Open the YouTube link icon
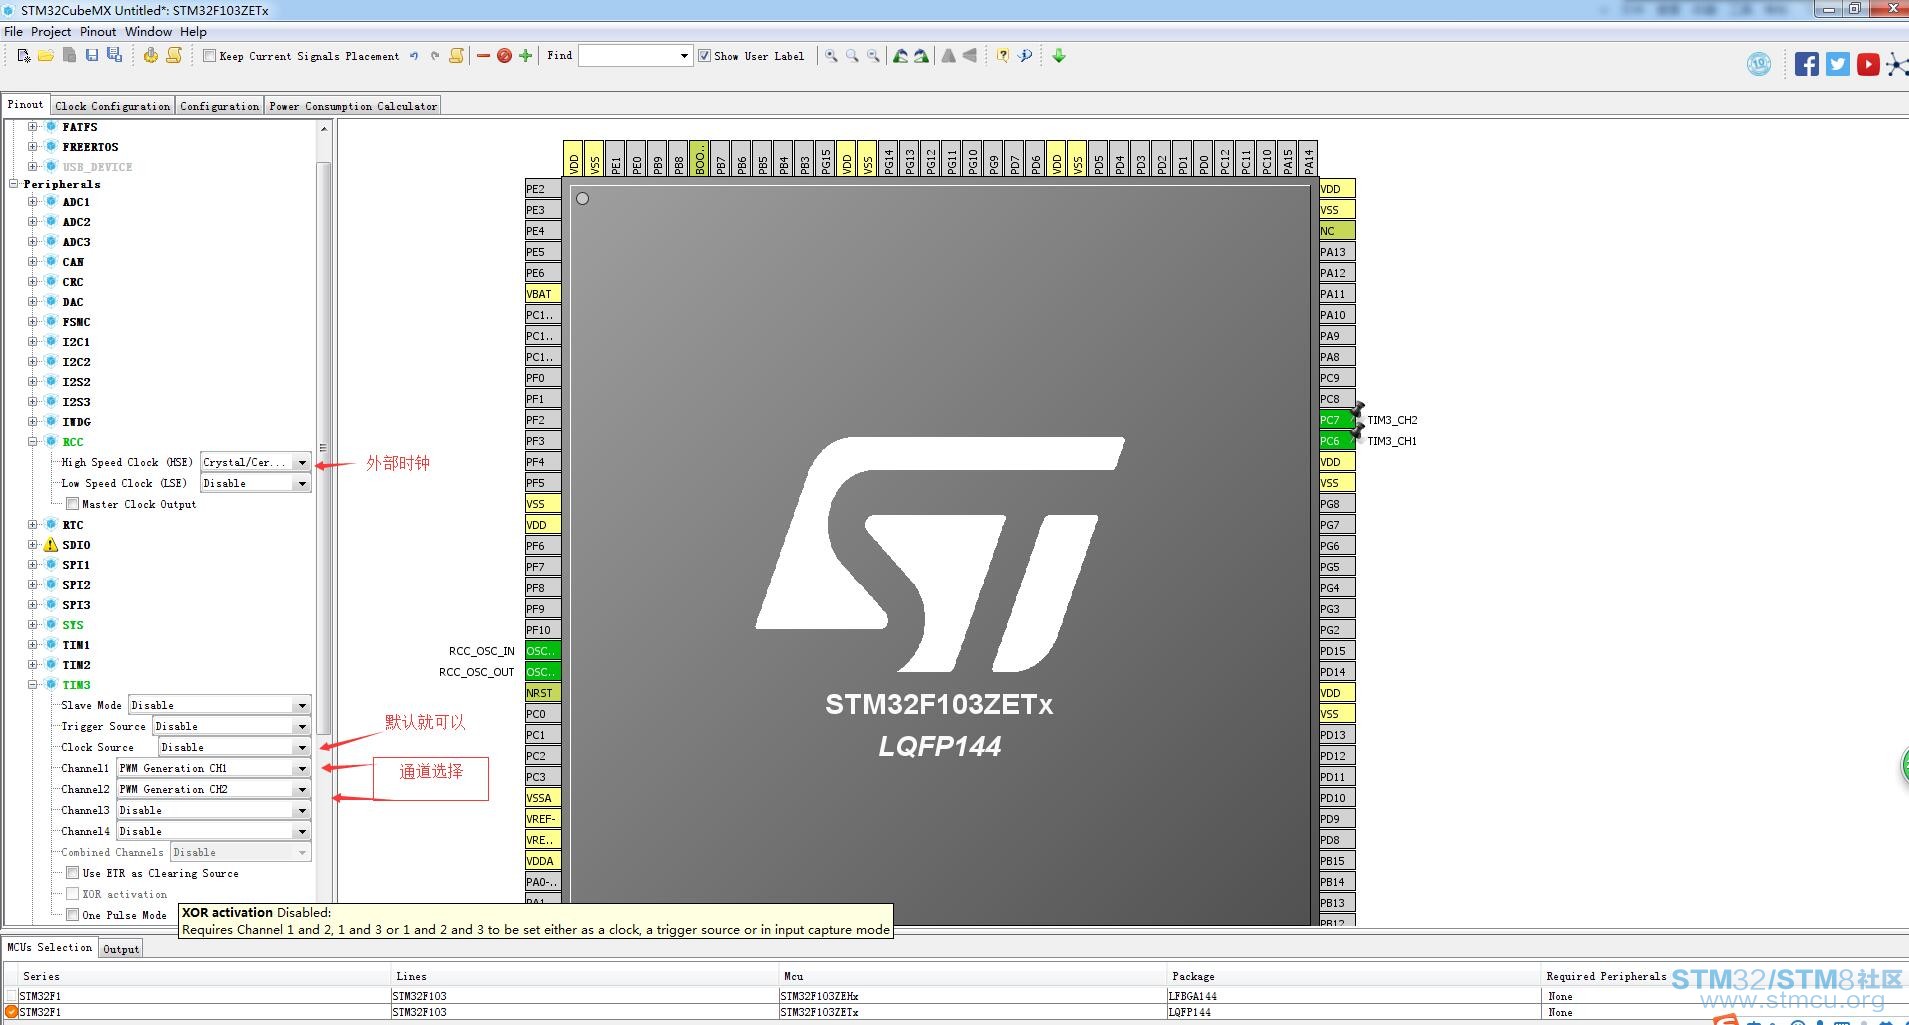 pos(1868,64)
